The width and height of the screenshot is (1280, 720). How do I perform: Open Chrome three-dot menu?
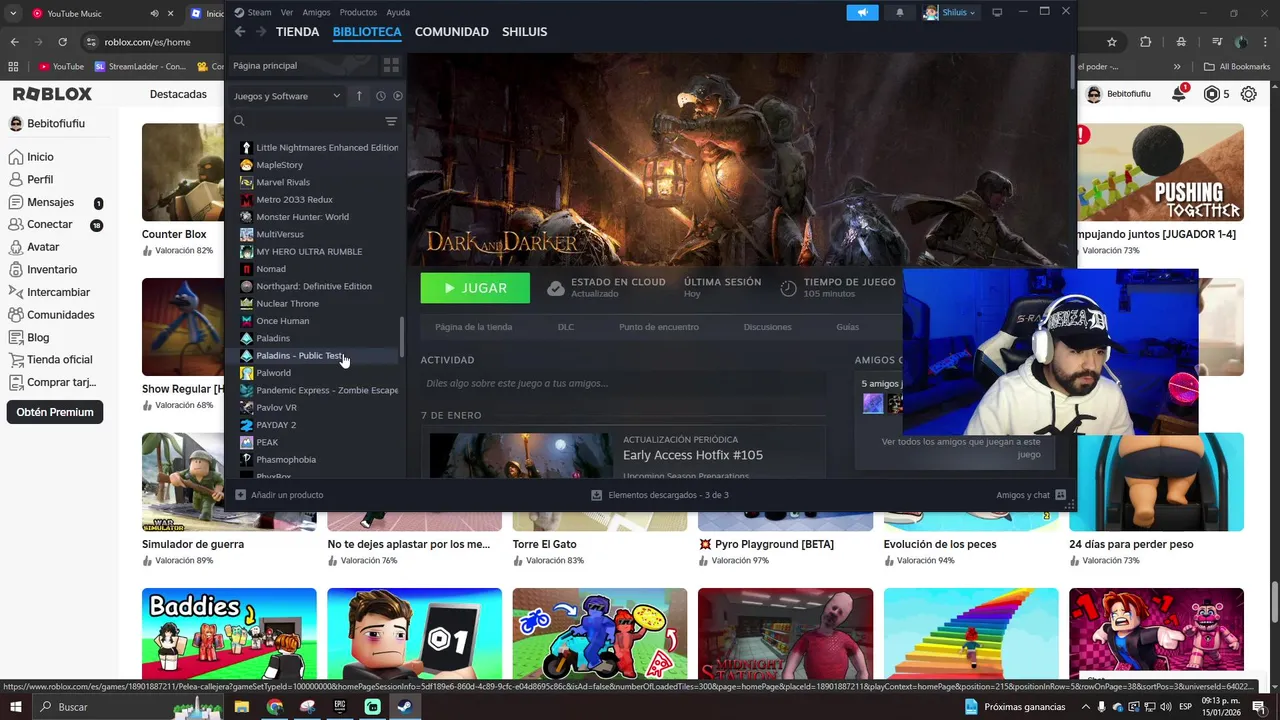pos(1266,42)
